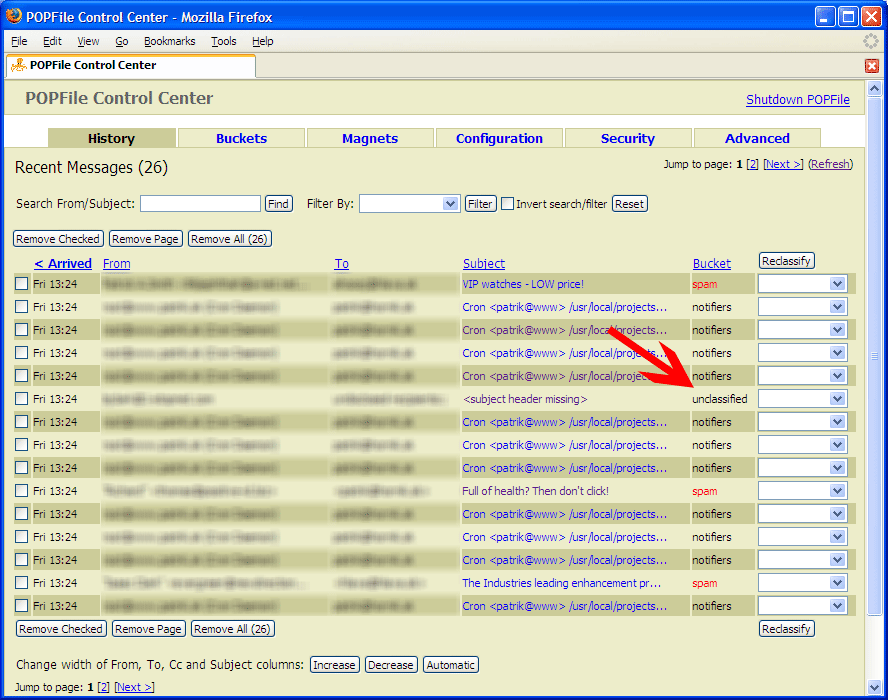Click the Reset button

[629, 204]
